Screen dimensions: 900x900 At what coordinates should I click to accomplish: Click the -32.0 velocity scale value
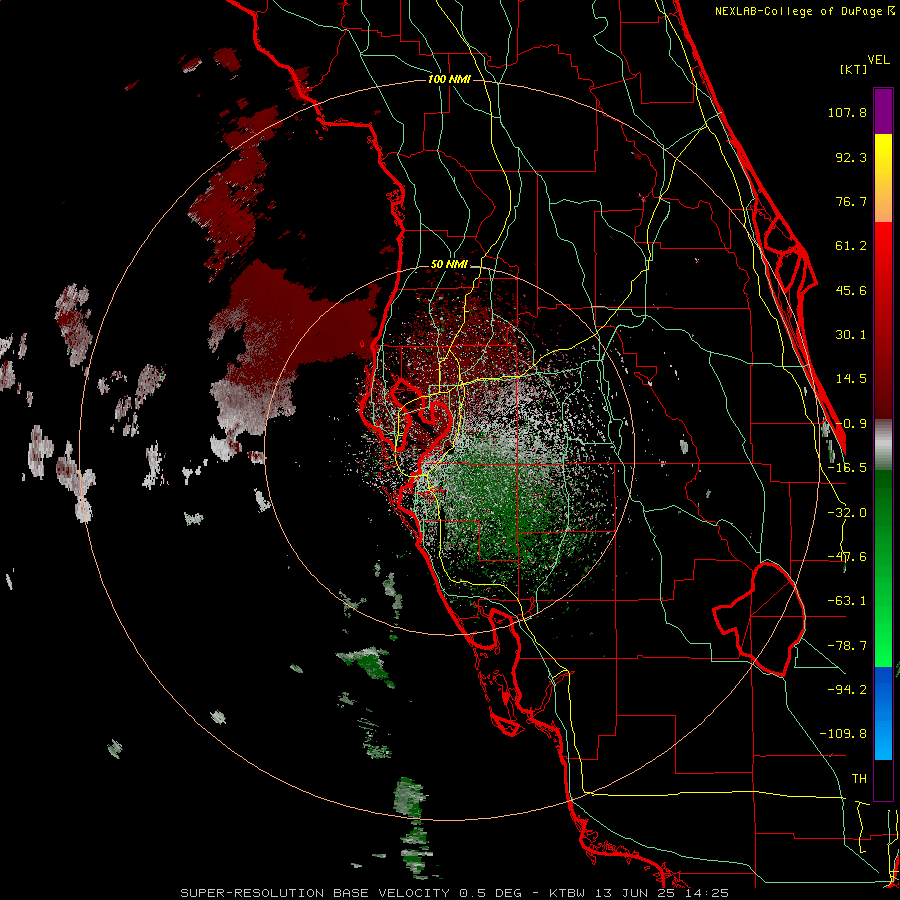(847, 513)
